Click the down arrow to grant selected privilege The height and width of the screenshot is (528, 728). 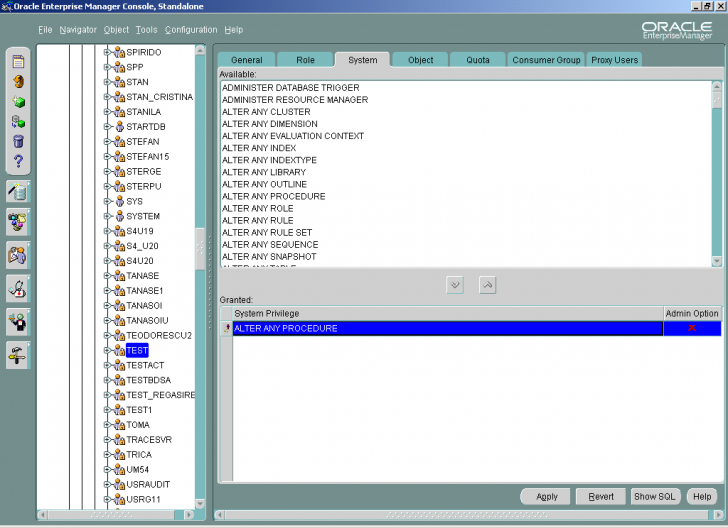coord(455,285)
